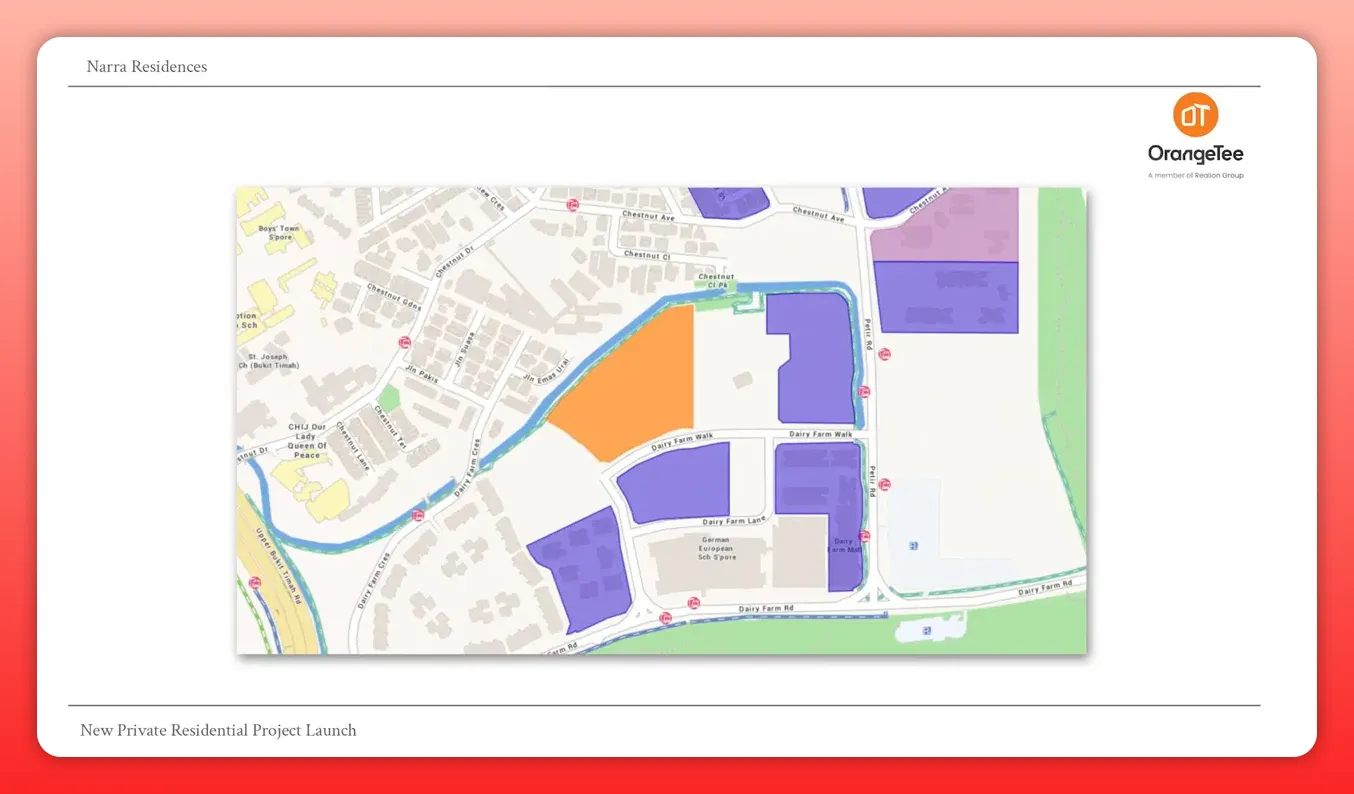This screenshot has height=794, width=1354.
Task: Select the Chestnut Cl Pk park label
Action: [716, 281]
